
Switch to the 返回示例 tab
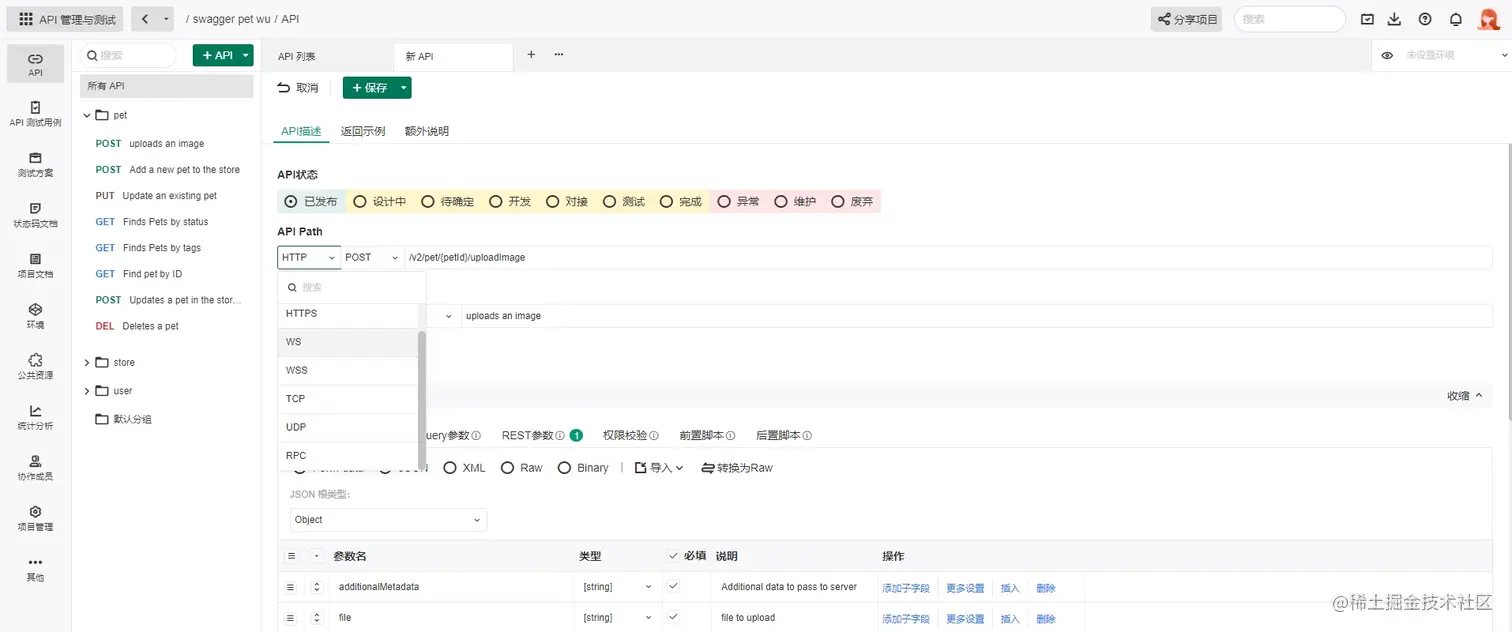tap(362, 131)
